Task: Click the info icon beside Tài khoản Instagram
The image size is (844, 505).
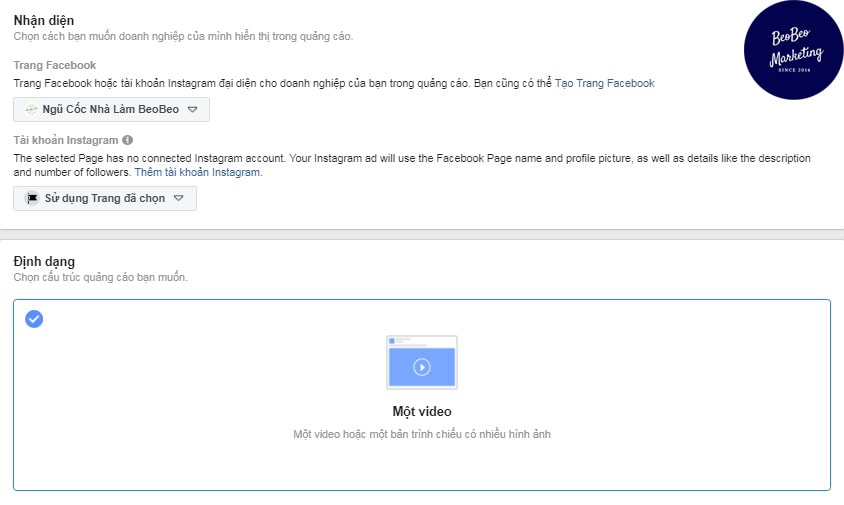Action: 127,141
